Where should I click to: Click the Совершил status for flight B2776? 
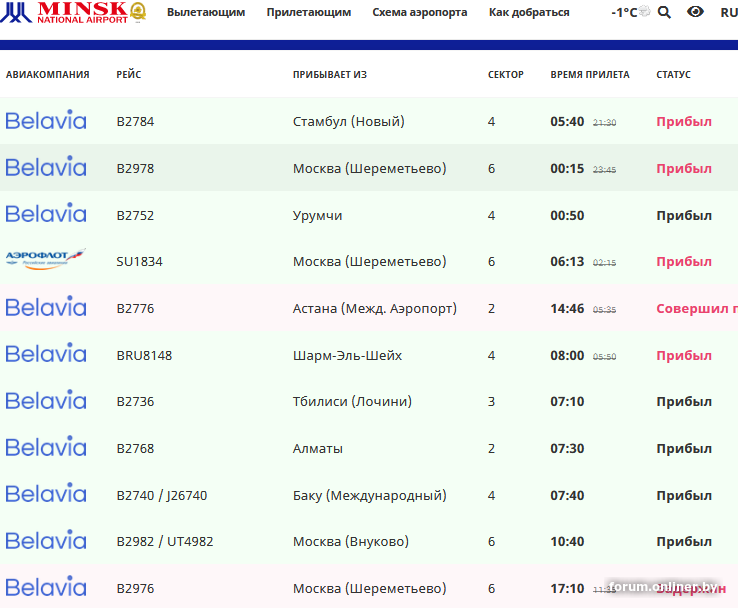(697, 309)
